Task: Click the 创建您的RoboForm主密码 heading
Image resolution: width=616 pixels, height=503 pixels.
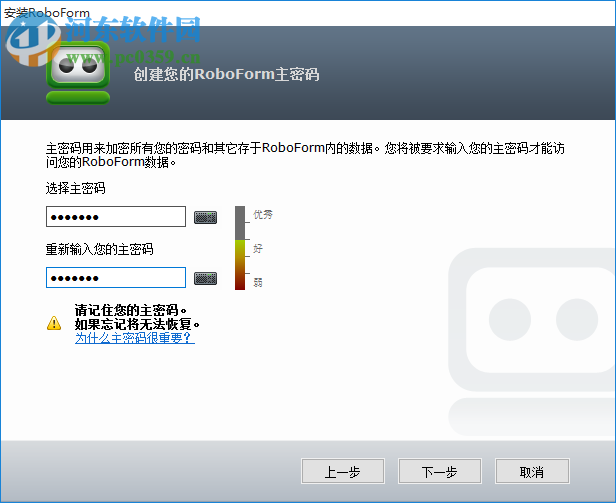Action: tap(226, 74)
